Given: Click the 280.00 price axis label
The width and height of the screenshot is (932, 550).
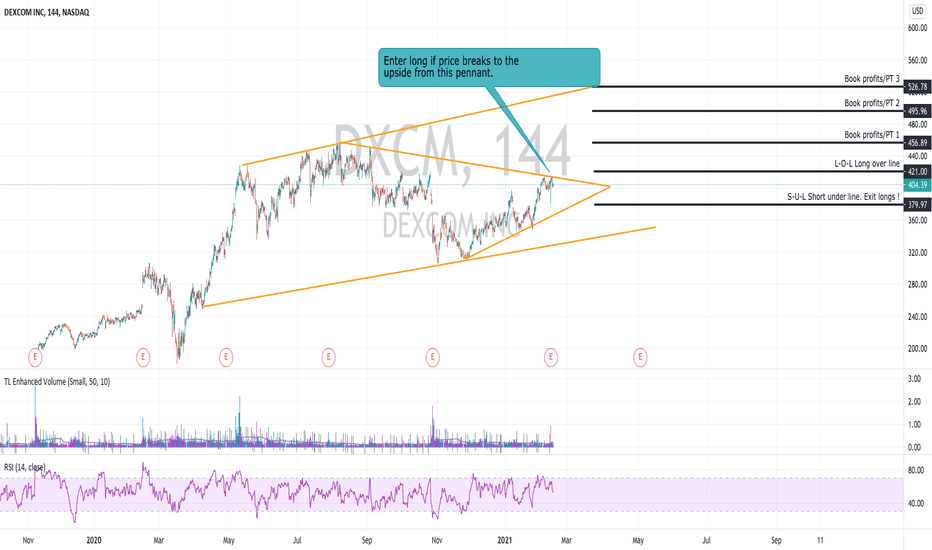Looking at the screenshot, I should tap(917, 285).
